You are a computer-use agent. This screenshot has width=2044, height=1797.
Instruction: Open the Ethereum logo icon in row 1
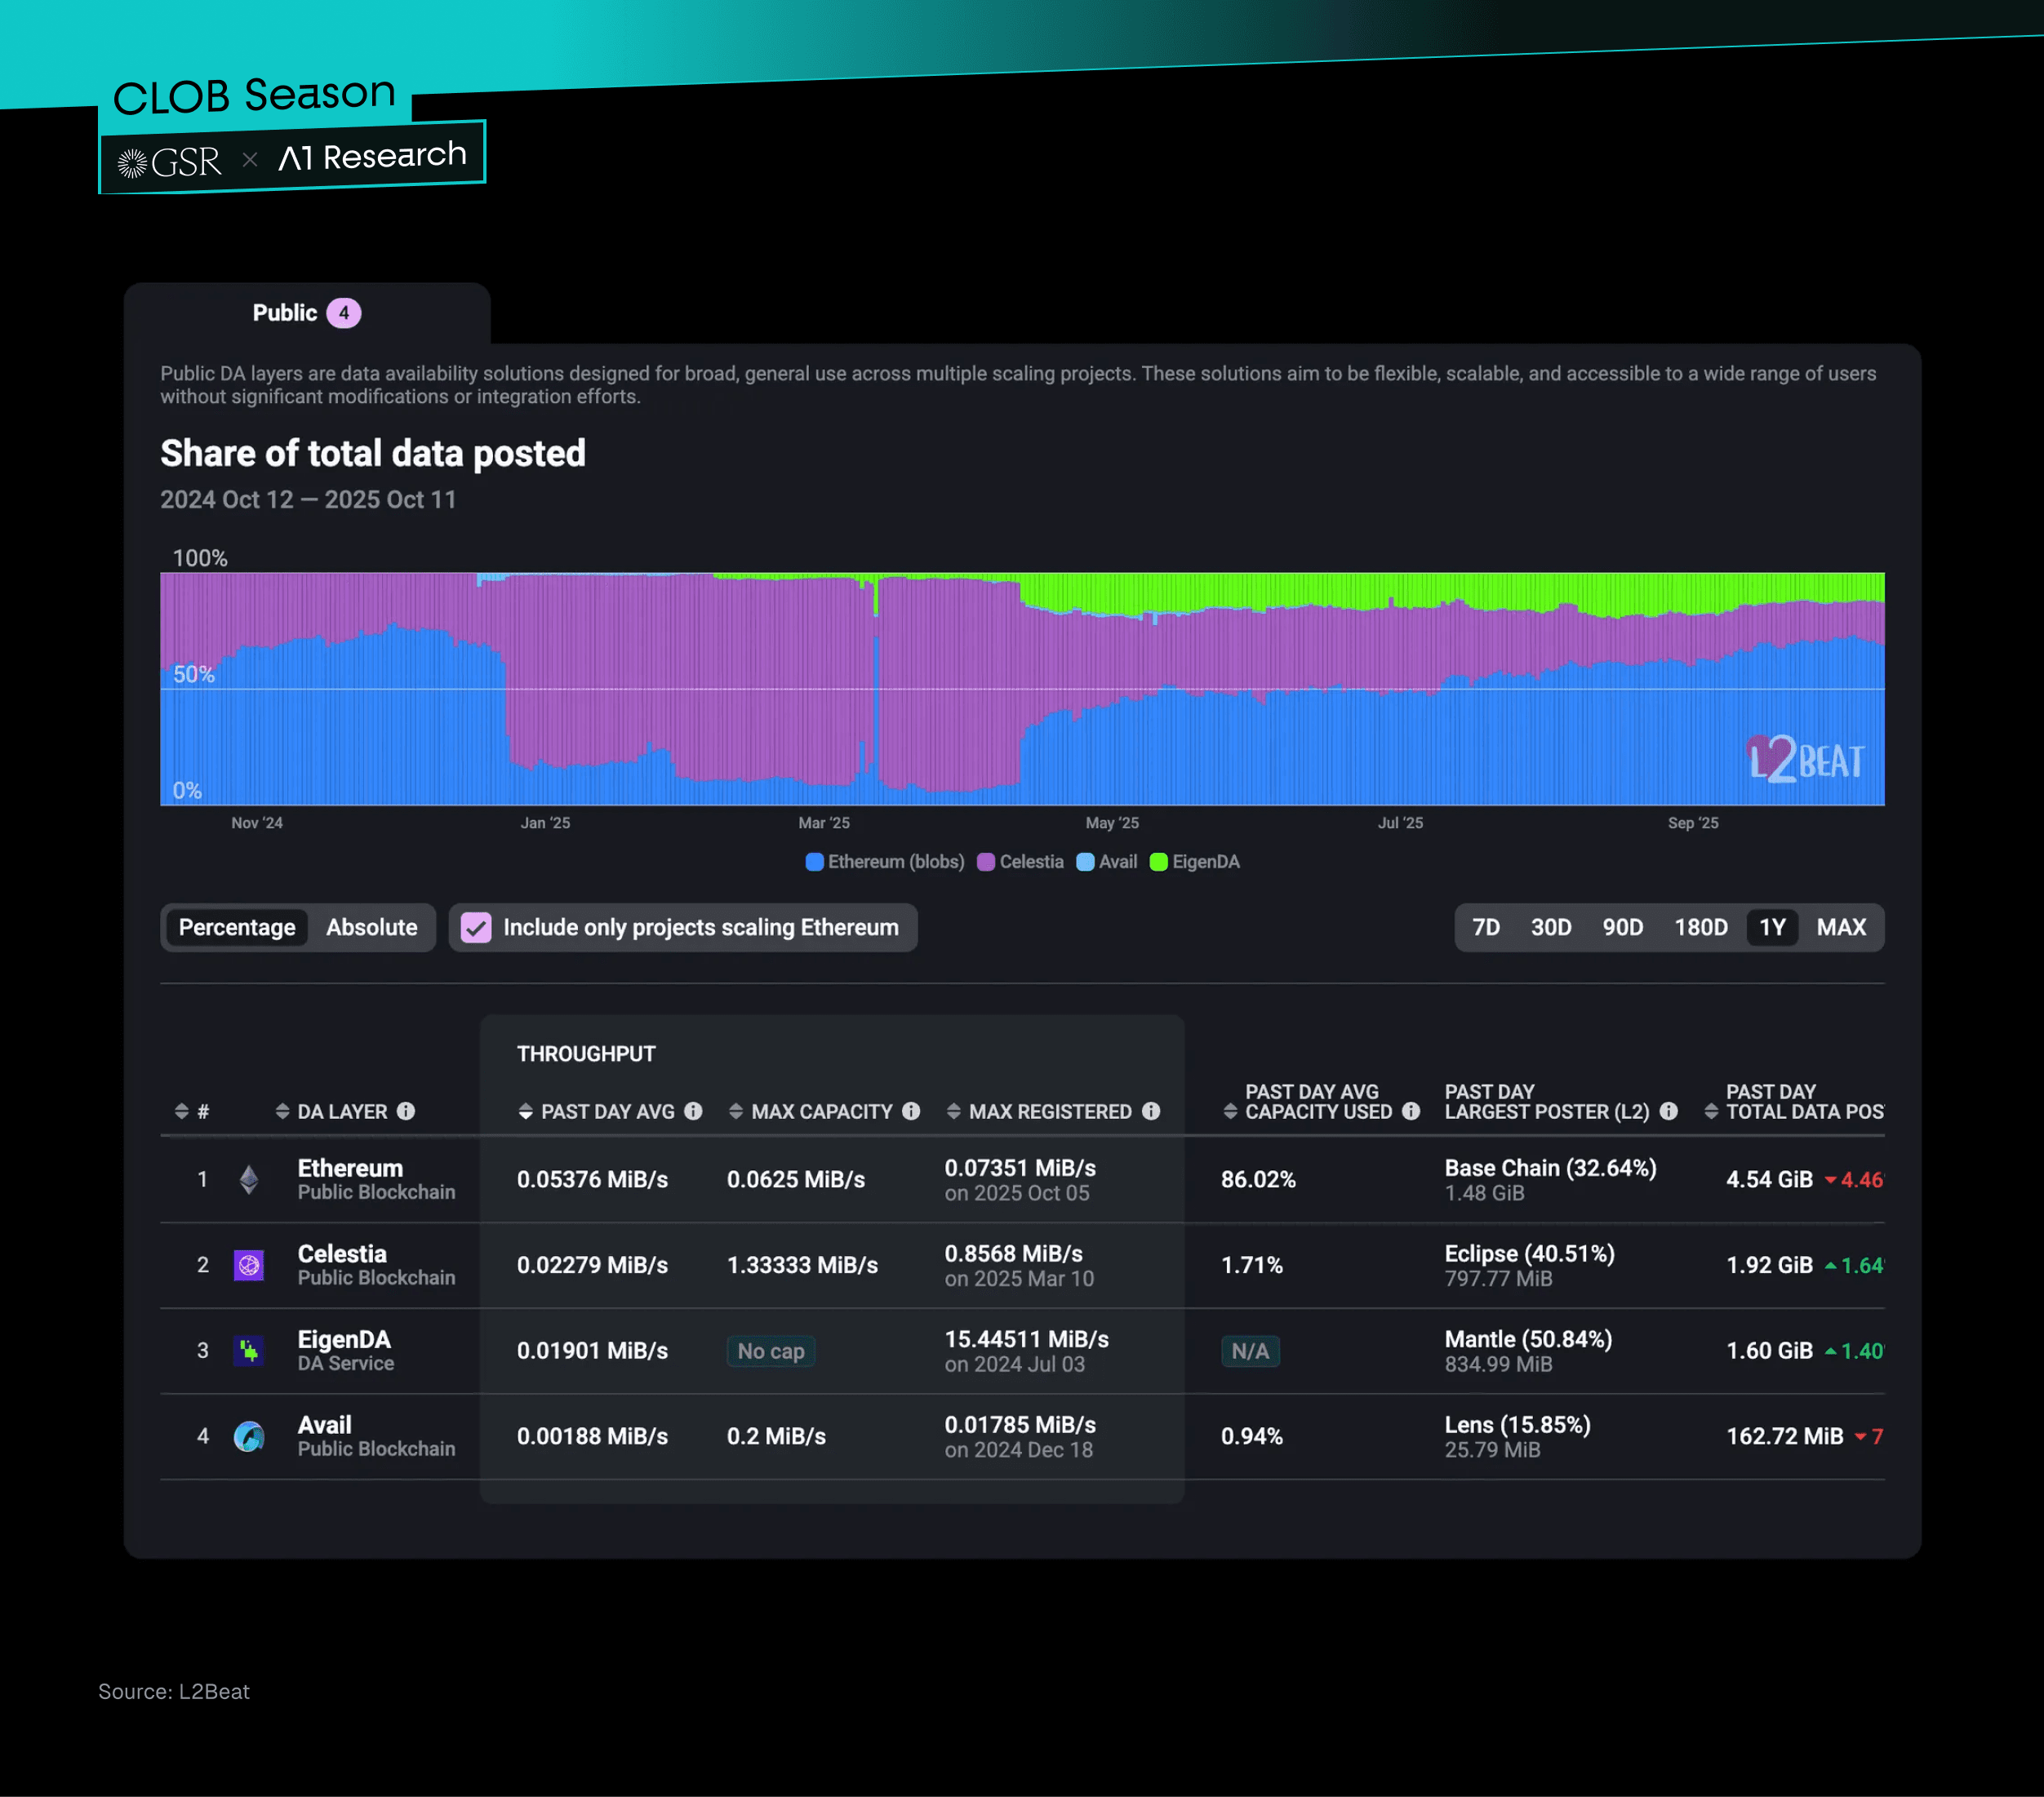pos(249,1180)
